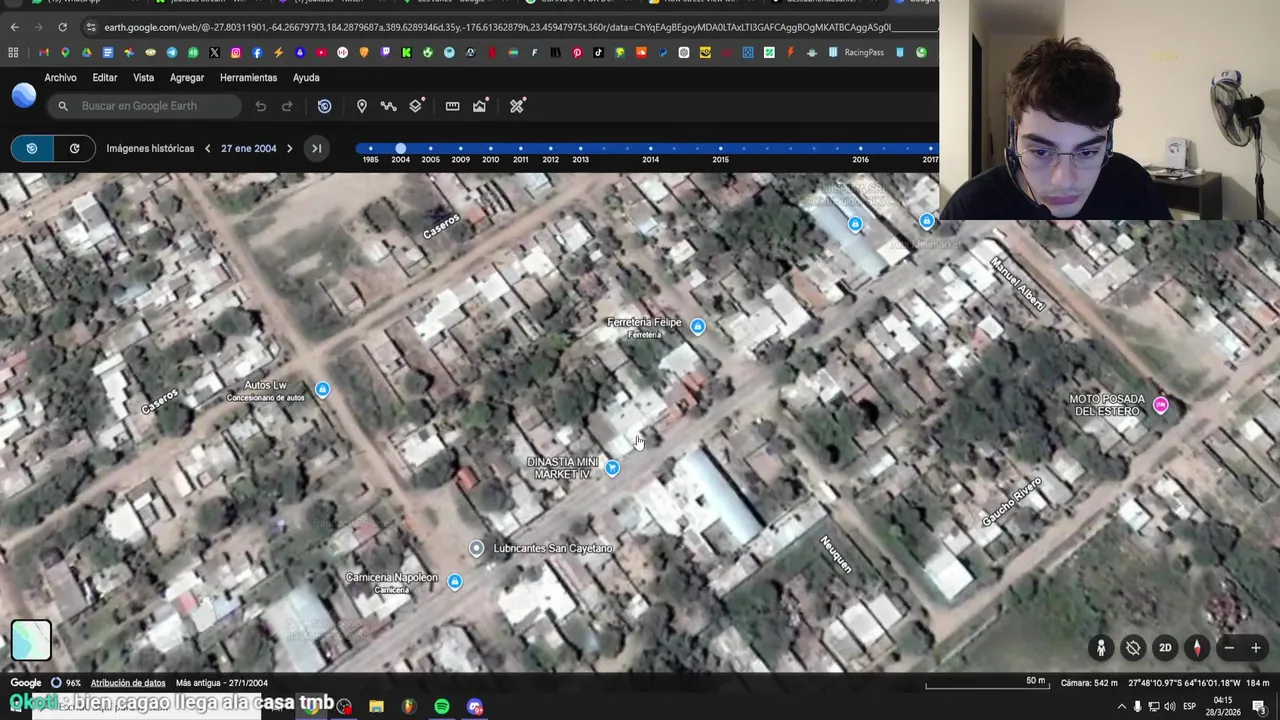
Task: Click the microphone tray icon
Action: pyautogui.click(x=1138, y=706)
